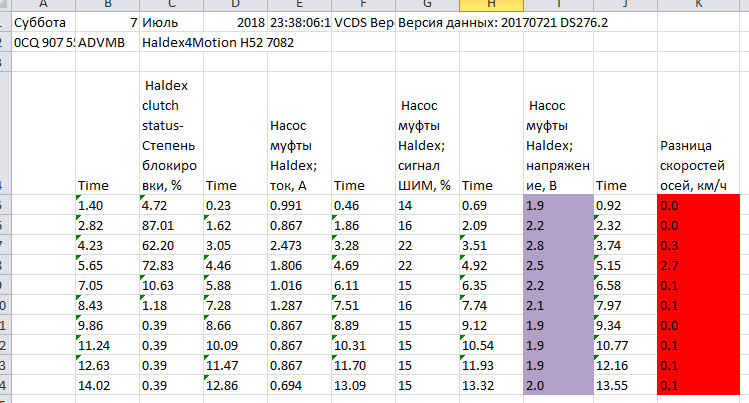Click the month cell Июль
The image size is (749, 403).
171,22
